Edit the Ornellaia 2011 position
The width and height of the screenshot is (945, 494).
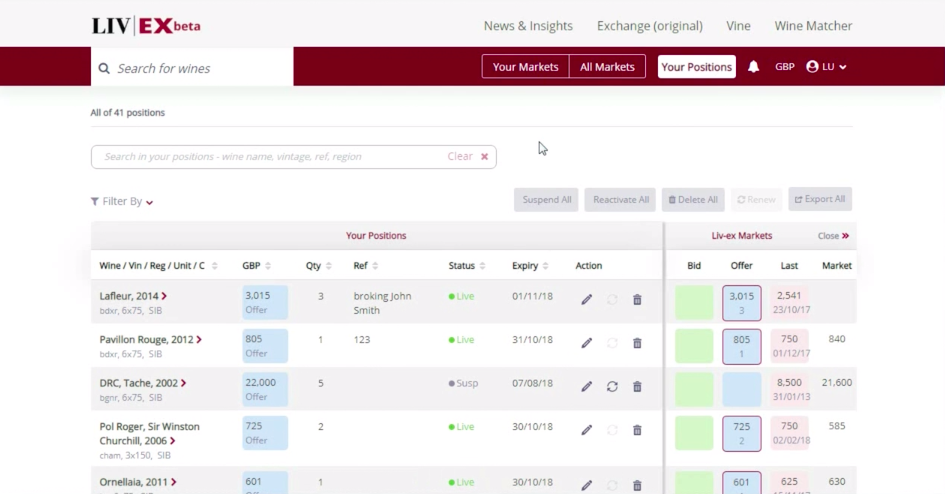pos(586,485)
